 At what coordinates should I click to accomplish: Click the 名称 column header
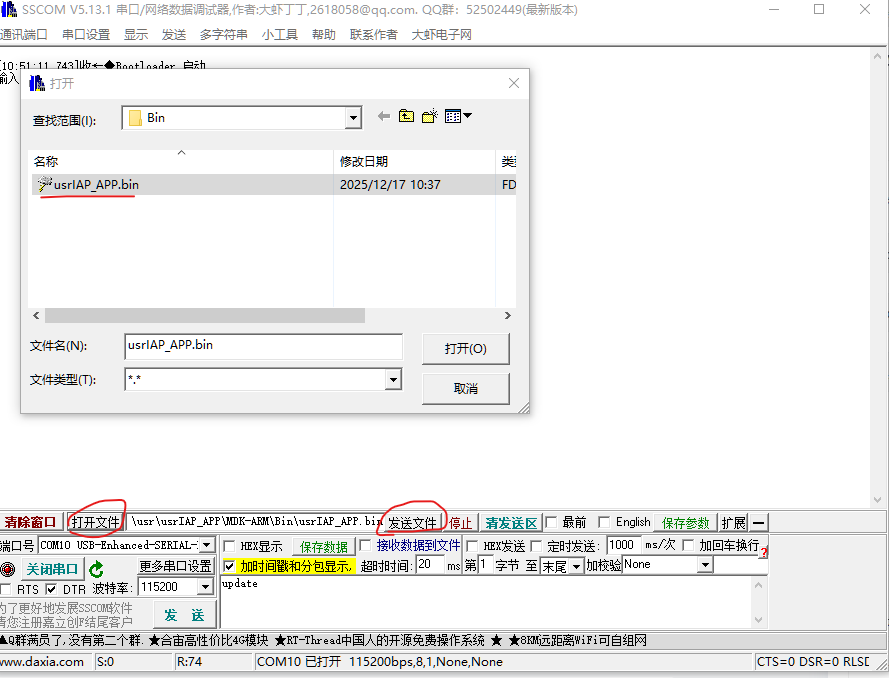coord(181,162)
